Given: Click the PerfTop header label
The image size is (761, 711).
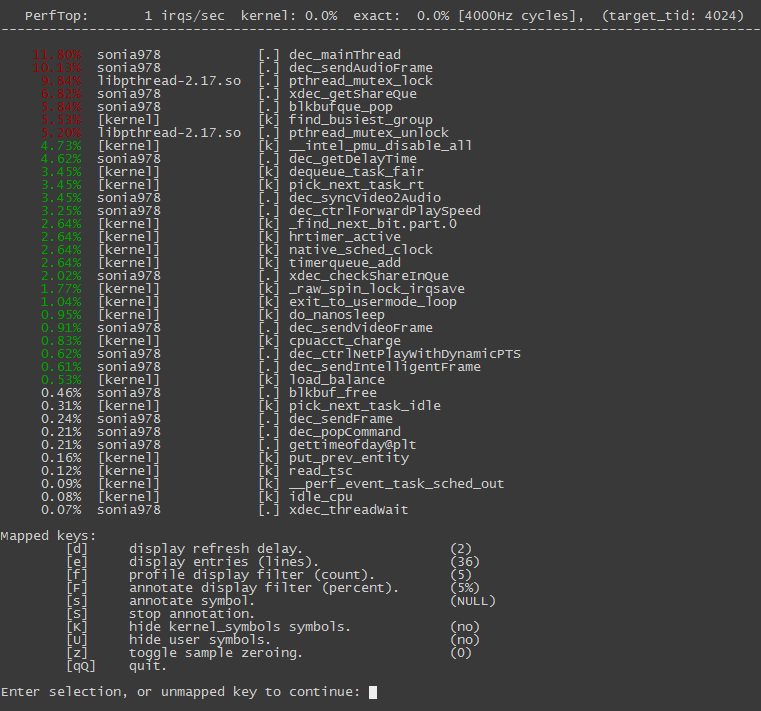Looking at the screenshot, I should pyautogui.click(x=57, y=16).
